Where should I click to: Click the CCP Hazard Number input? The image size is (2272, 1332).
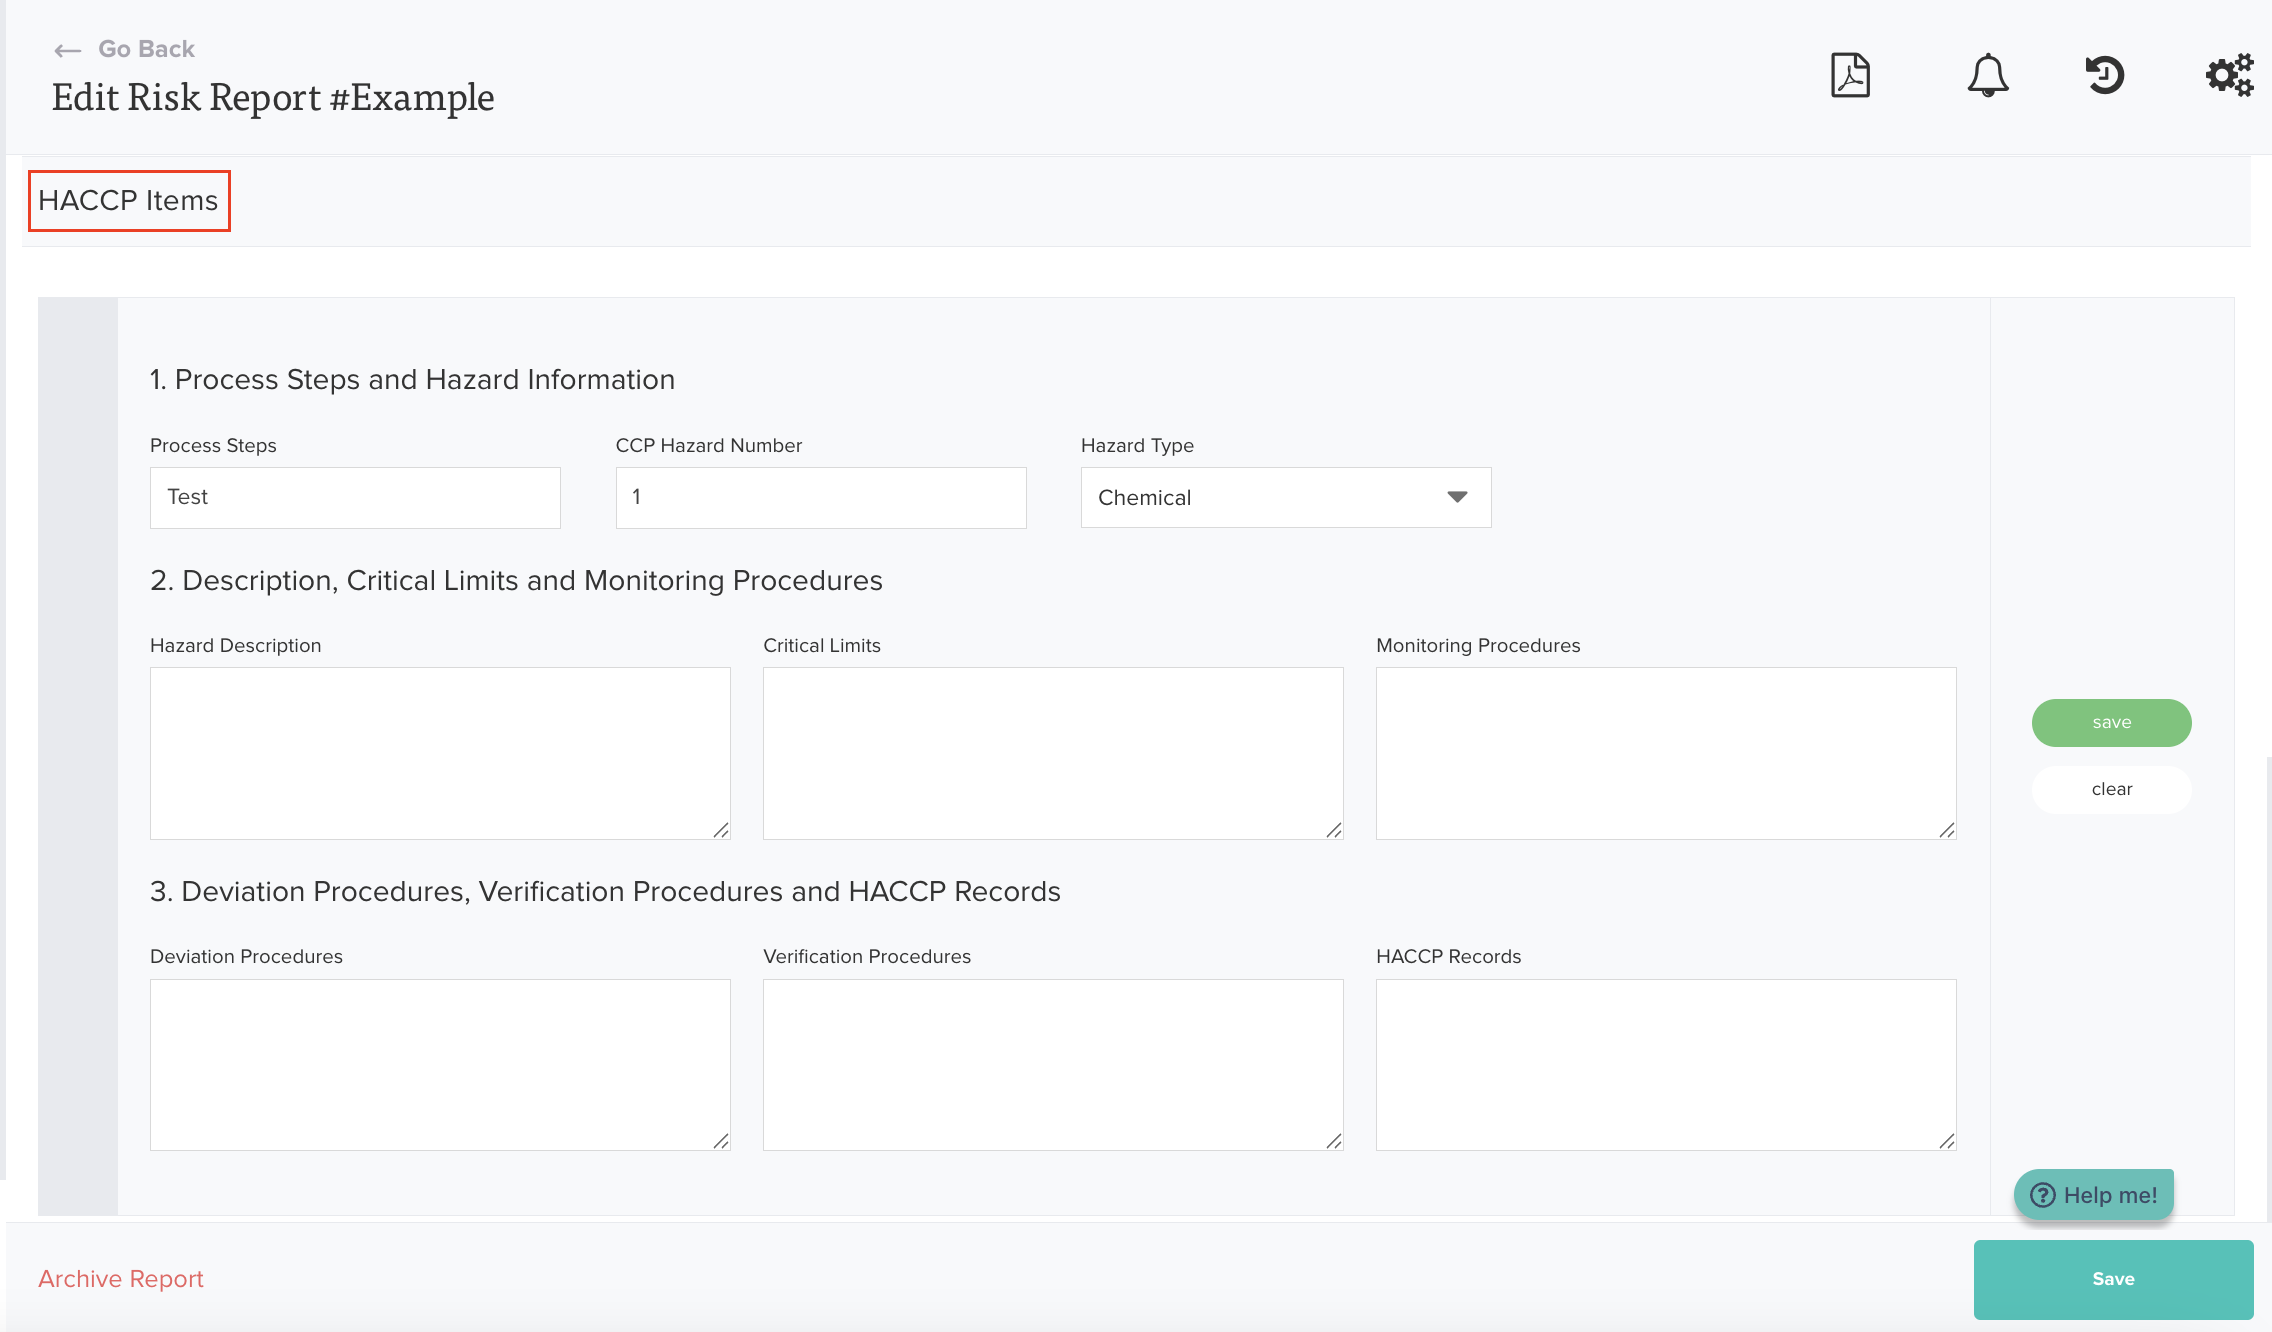(820, 497)
